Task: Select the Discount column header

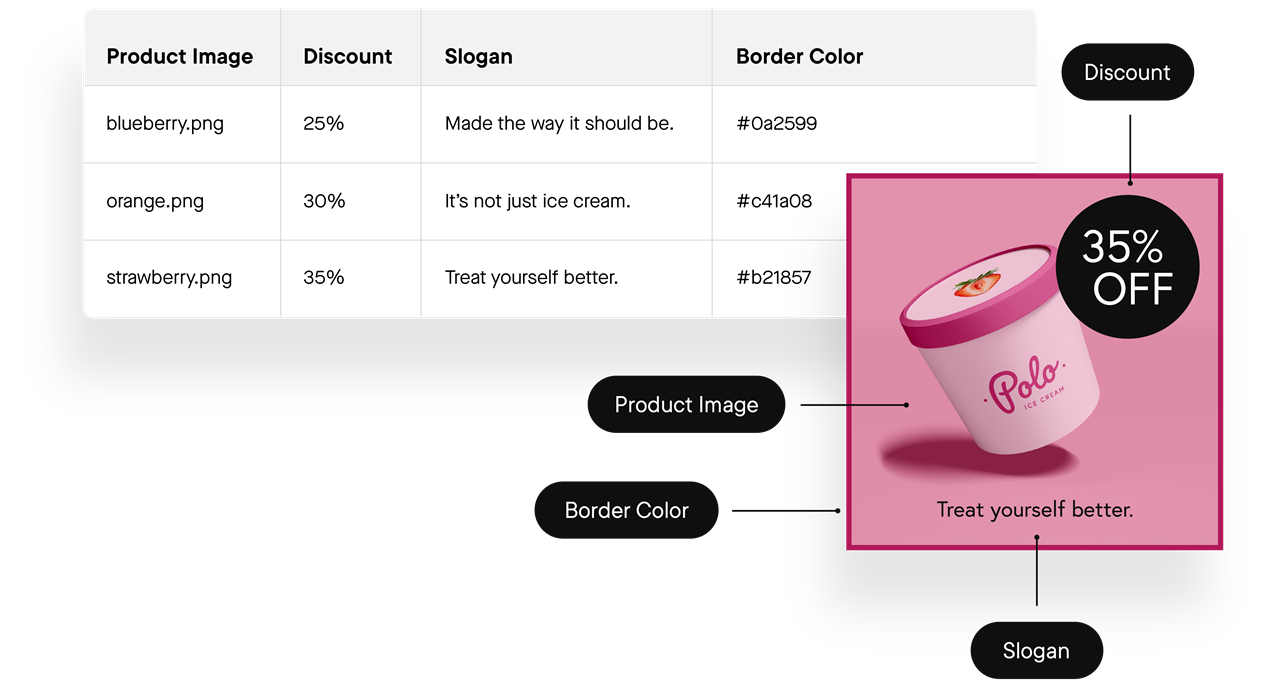Action: (351, 48)
